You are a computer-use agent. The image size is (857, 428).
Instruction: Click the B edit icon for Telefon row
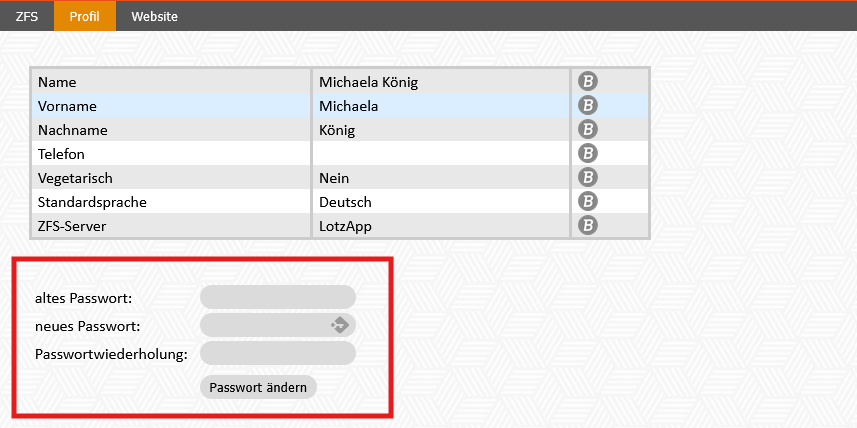click(588, 154)
